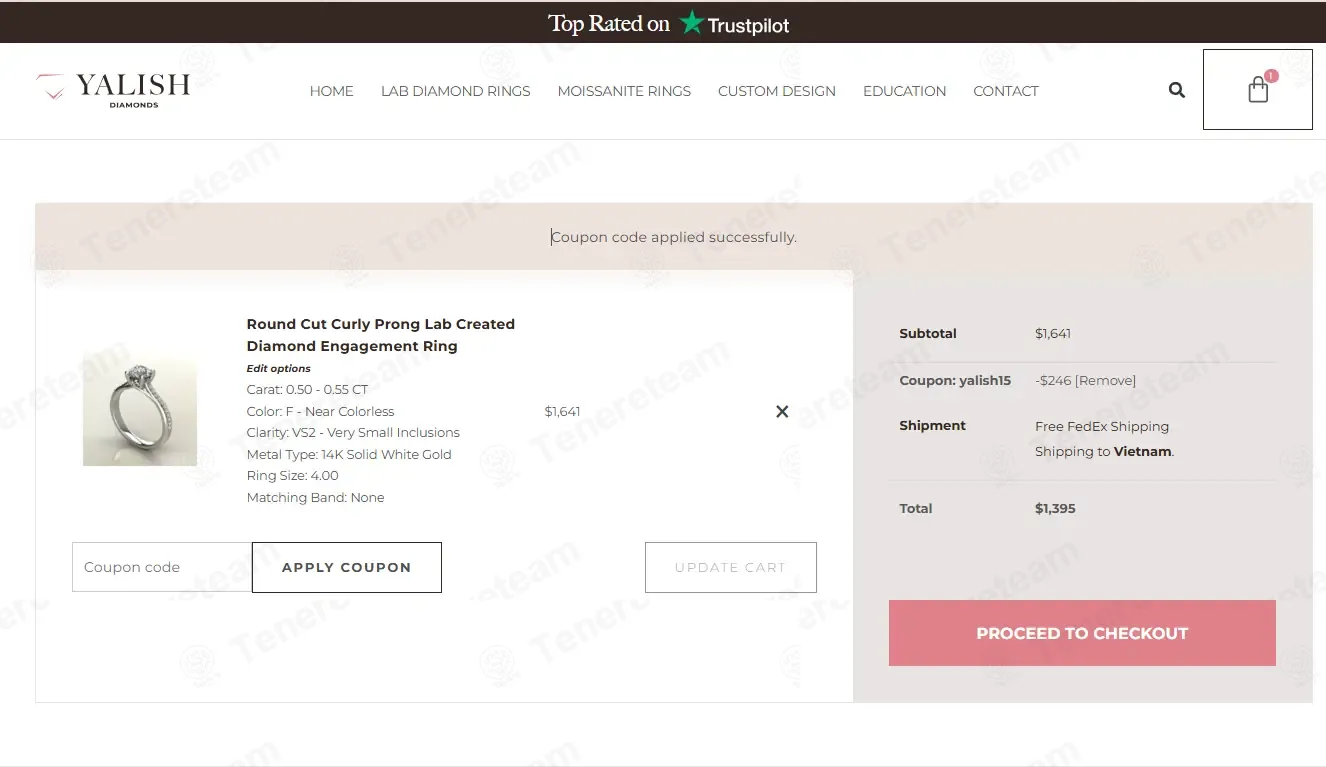Click the Apply Coupon button
This screenshot has width=1326, height=767.
point(346,567)
